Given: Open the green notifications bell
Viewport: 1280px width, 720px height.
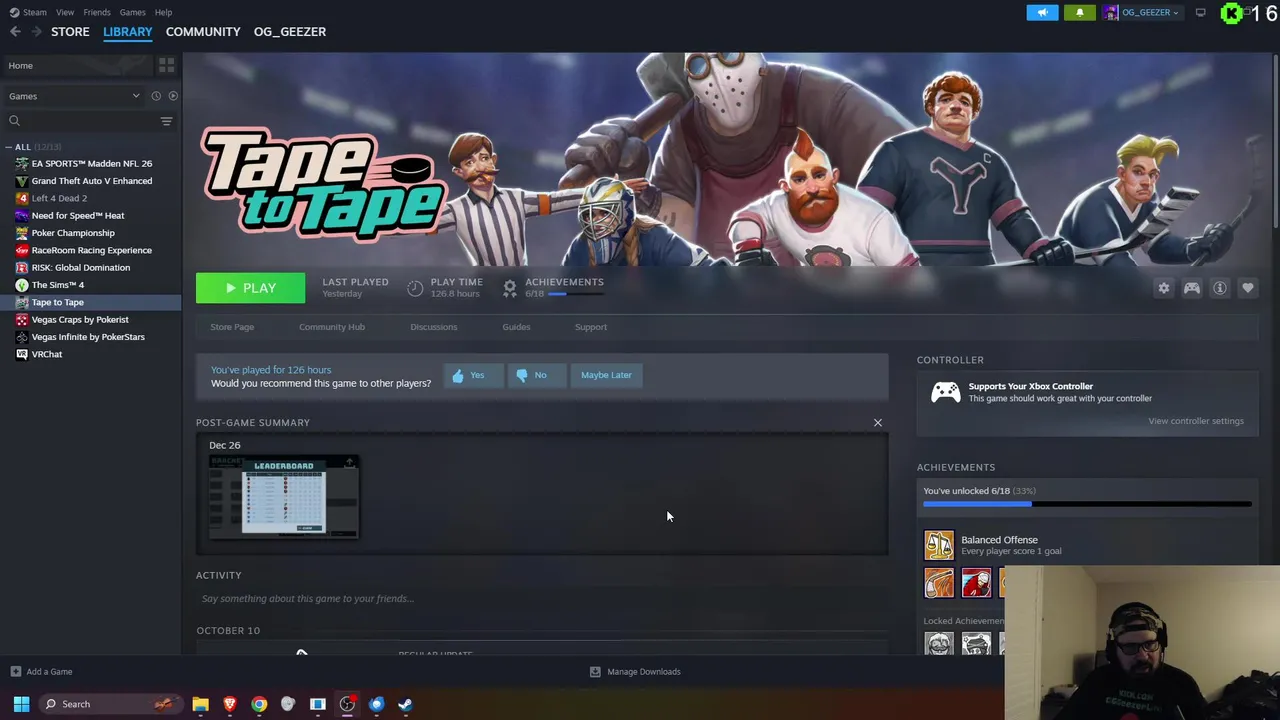Looking at the screenshot, I should click(1079, 12).
